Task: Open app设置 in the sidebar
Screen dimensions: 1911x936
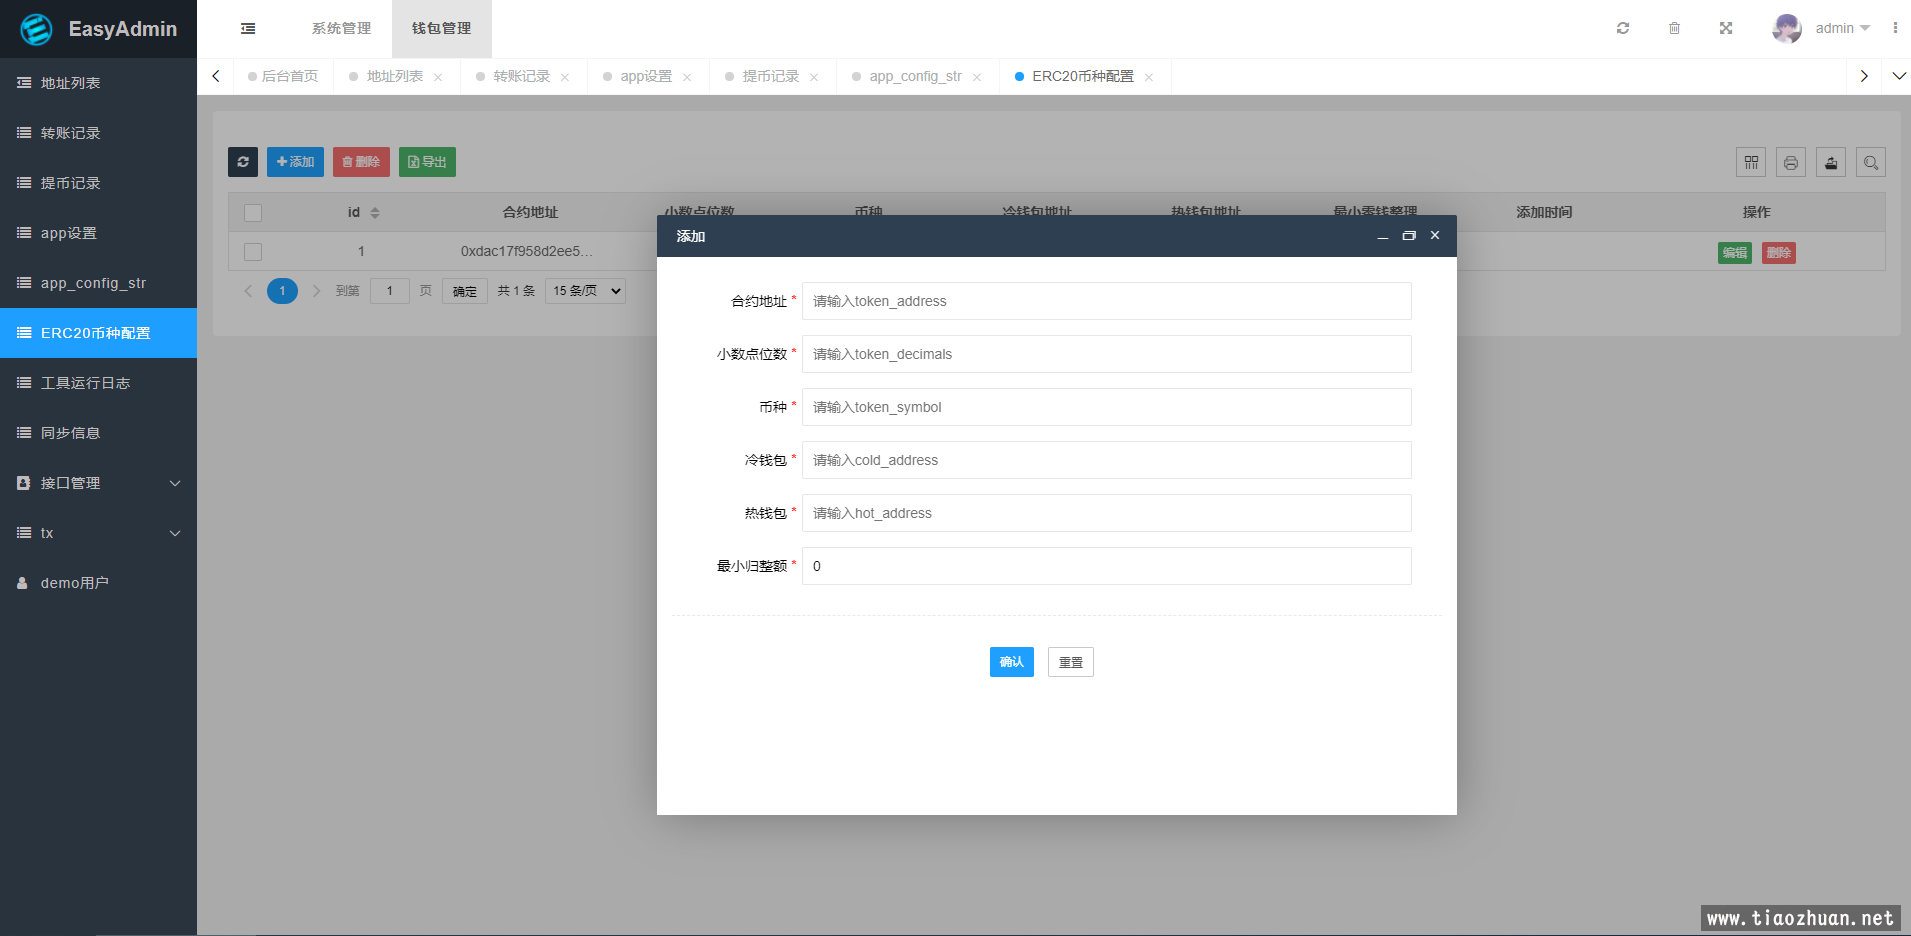Action: coord(98,233)
